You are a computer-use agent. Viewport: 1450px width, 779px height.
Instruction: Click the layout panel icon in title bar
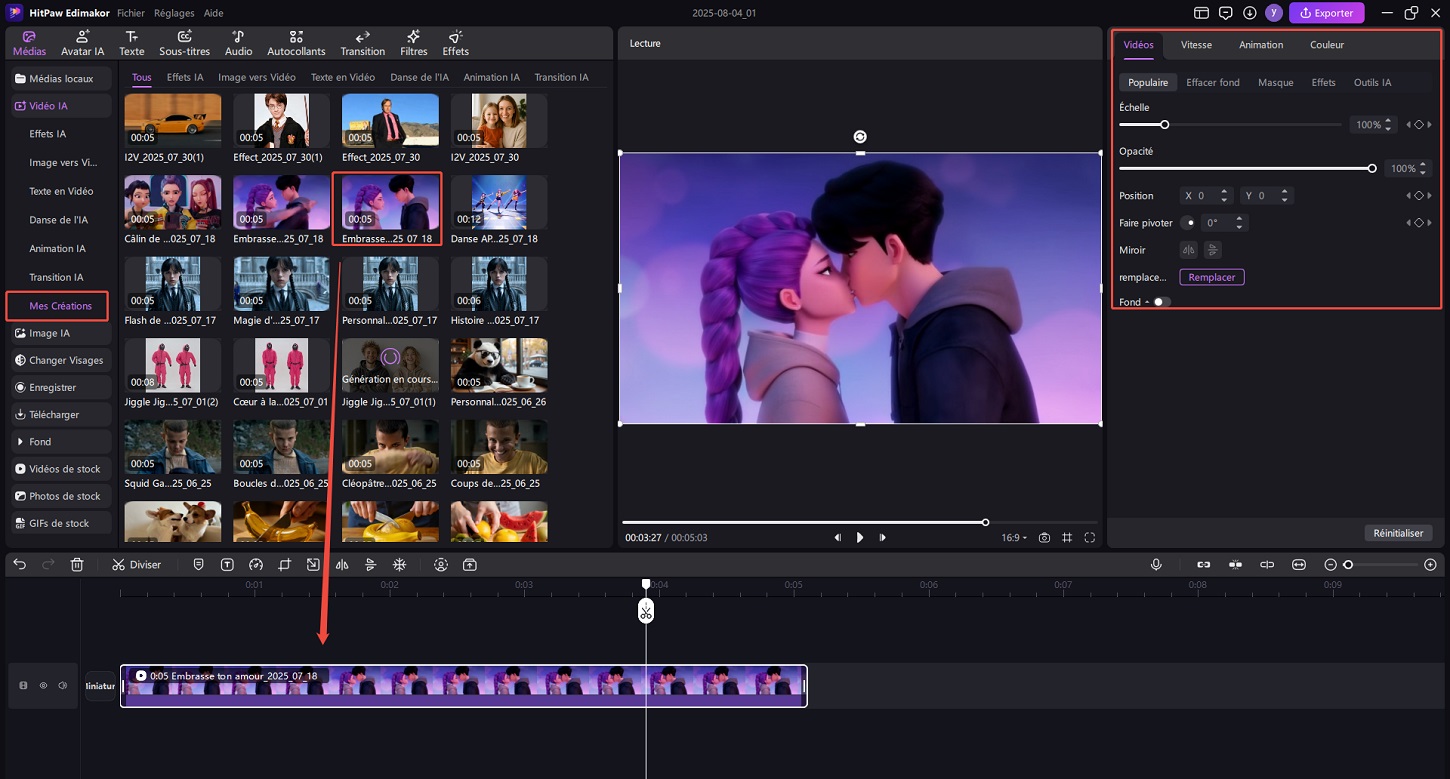pyautogui.click(x=1202, y=13)
